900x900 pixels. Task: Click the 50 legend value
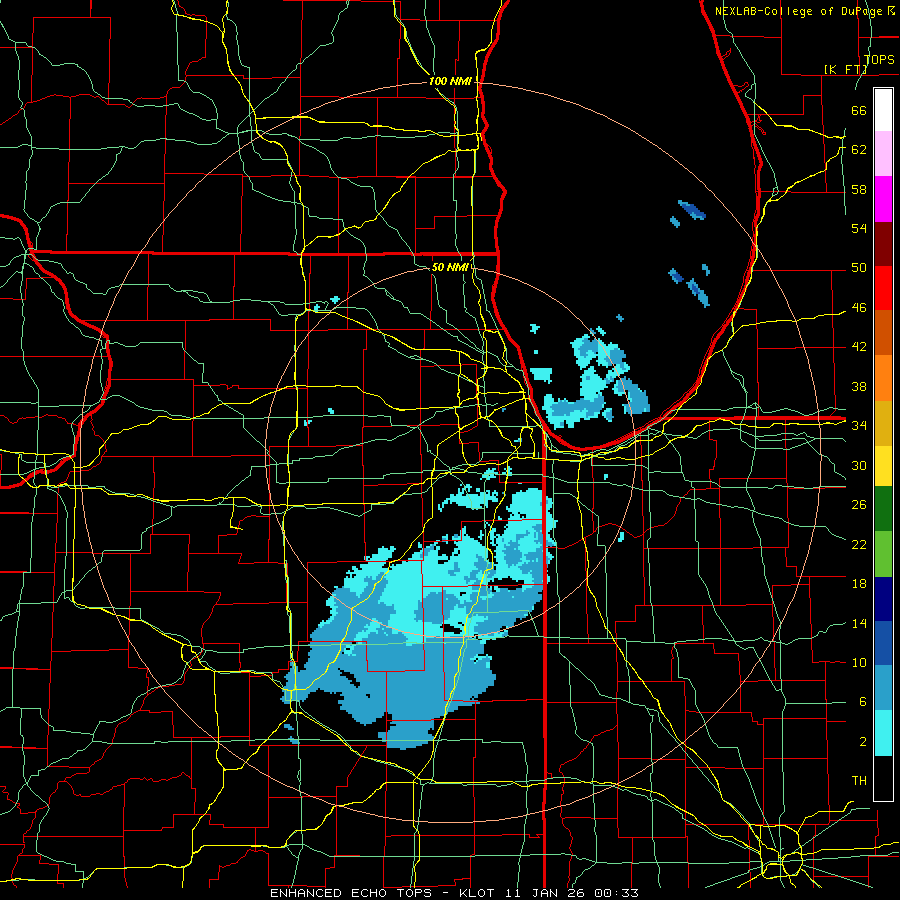coord(859,268)
